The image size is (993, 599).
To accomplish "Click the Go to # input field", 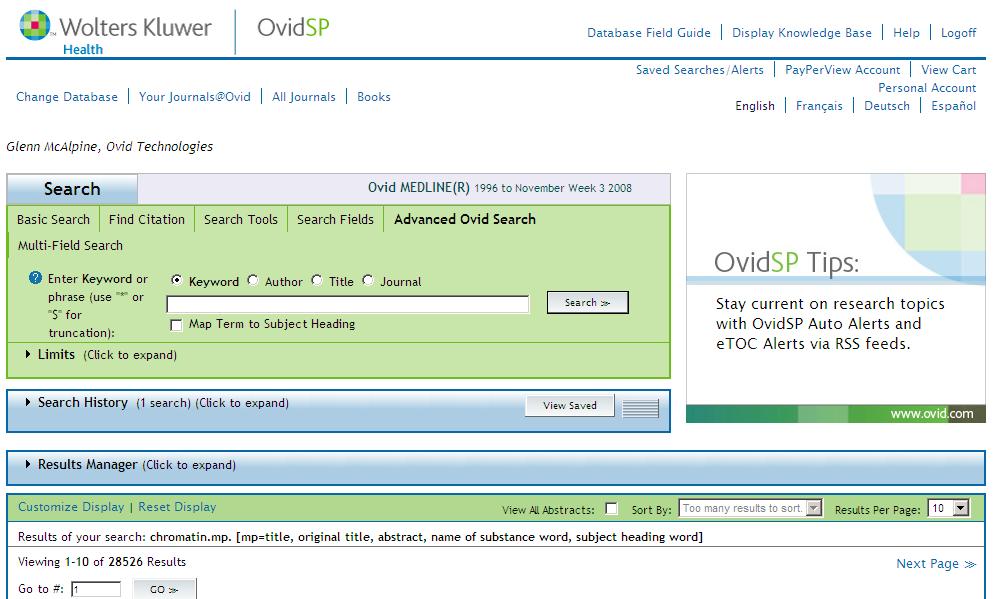I will pos(96,590).
